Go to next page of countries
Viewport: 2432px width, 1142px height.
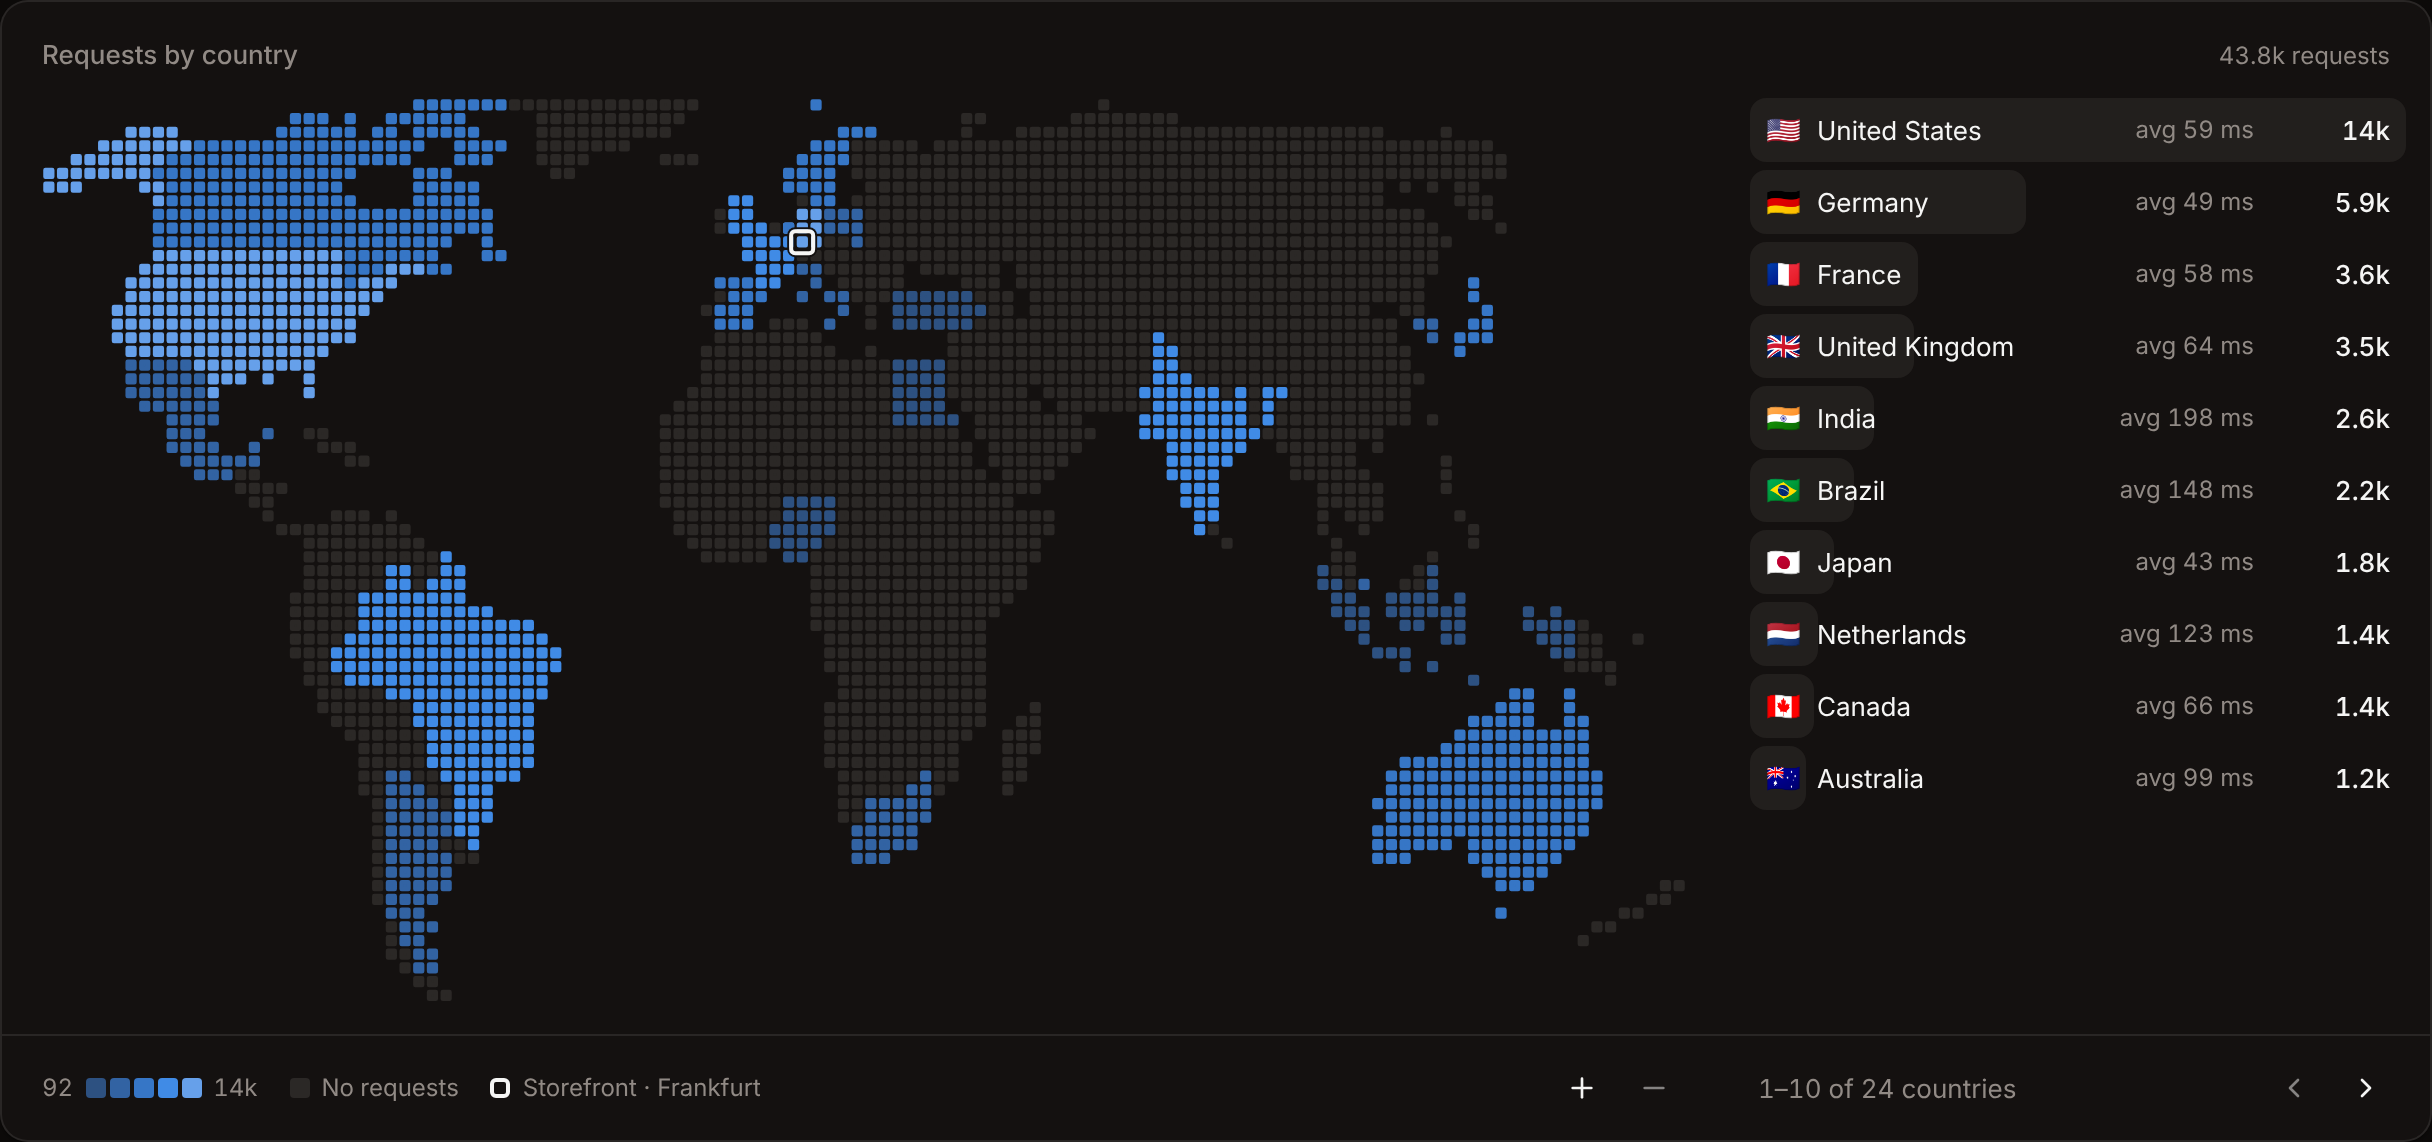click(x=2366, y=1088)
